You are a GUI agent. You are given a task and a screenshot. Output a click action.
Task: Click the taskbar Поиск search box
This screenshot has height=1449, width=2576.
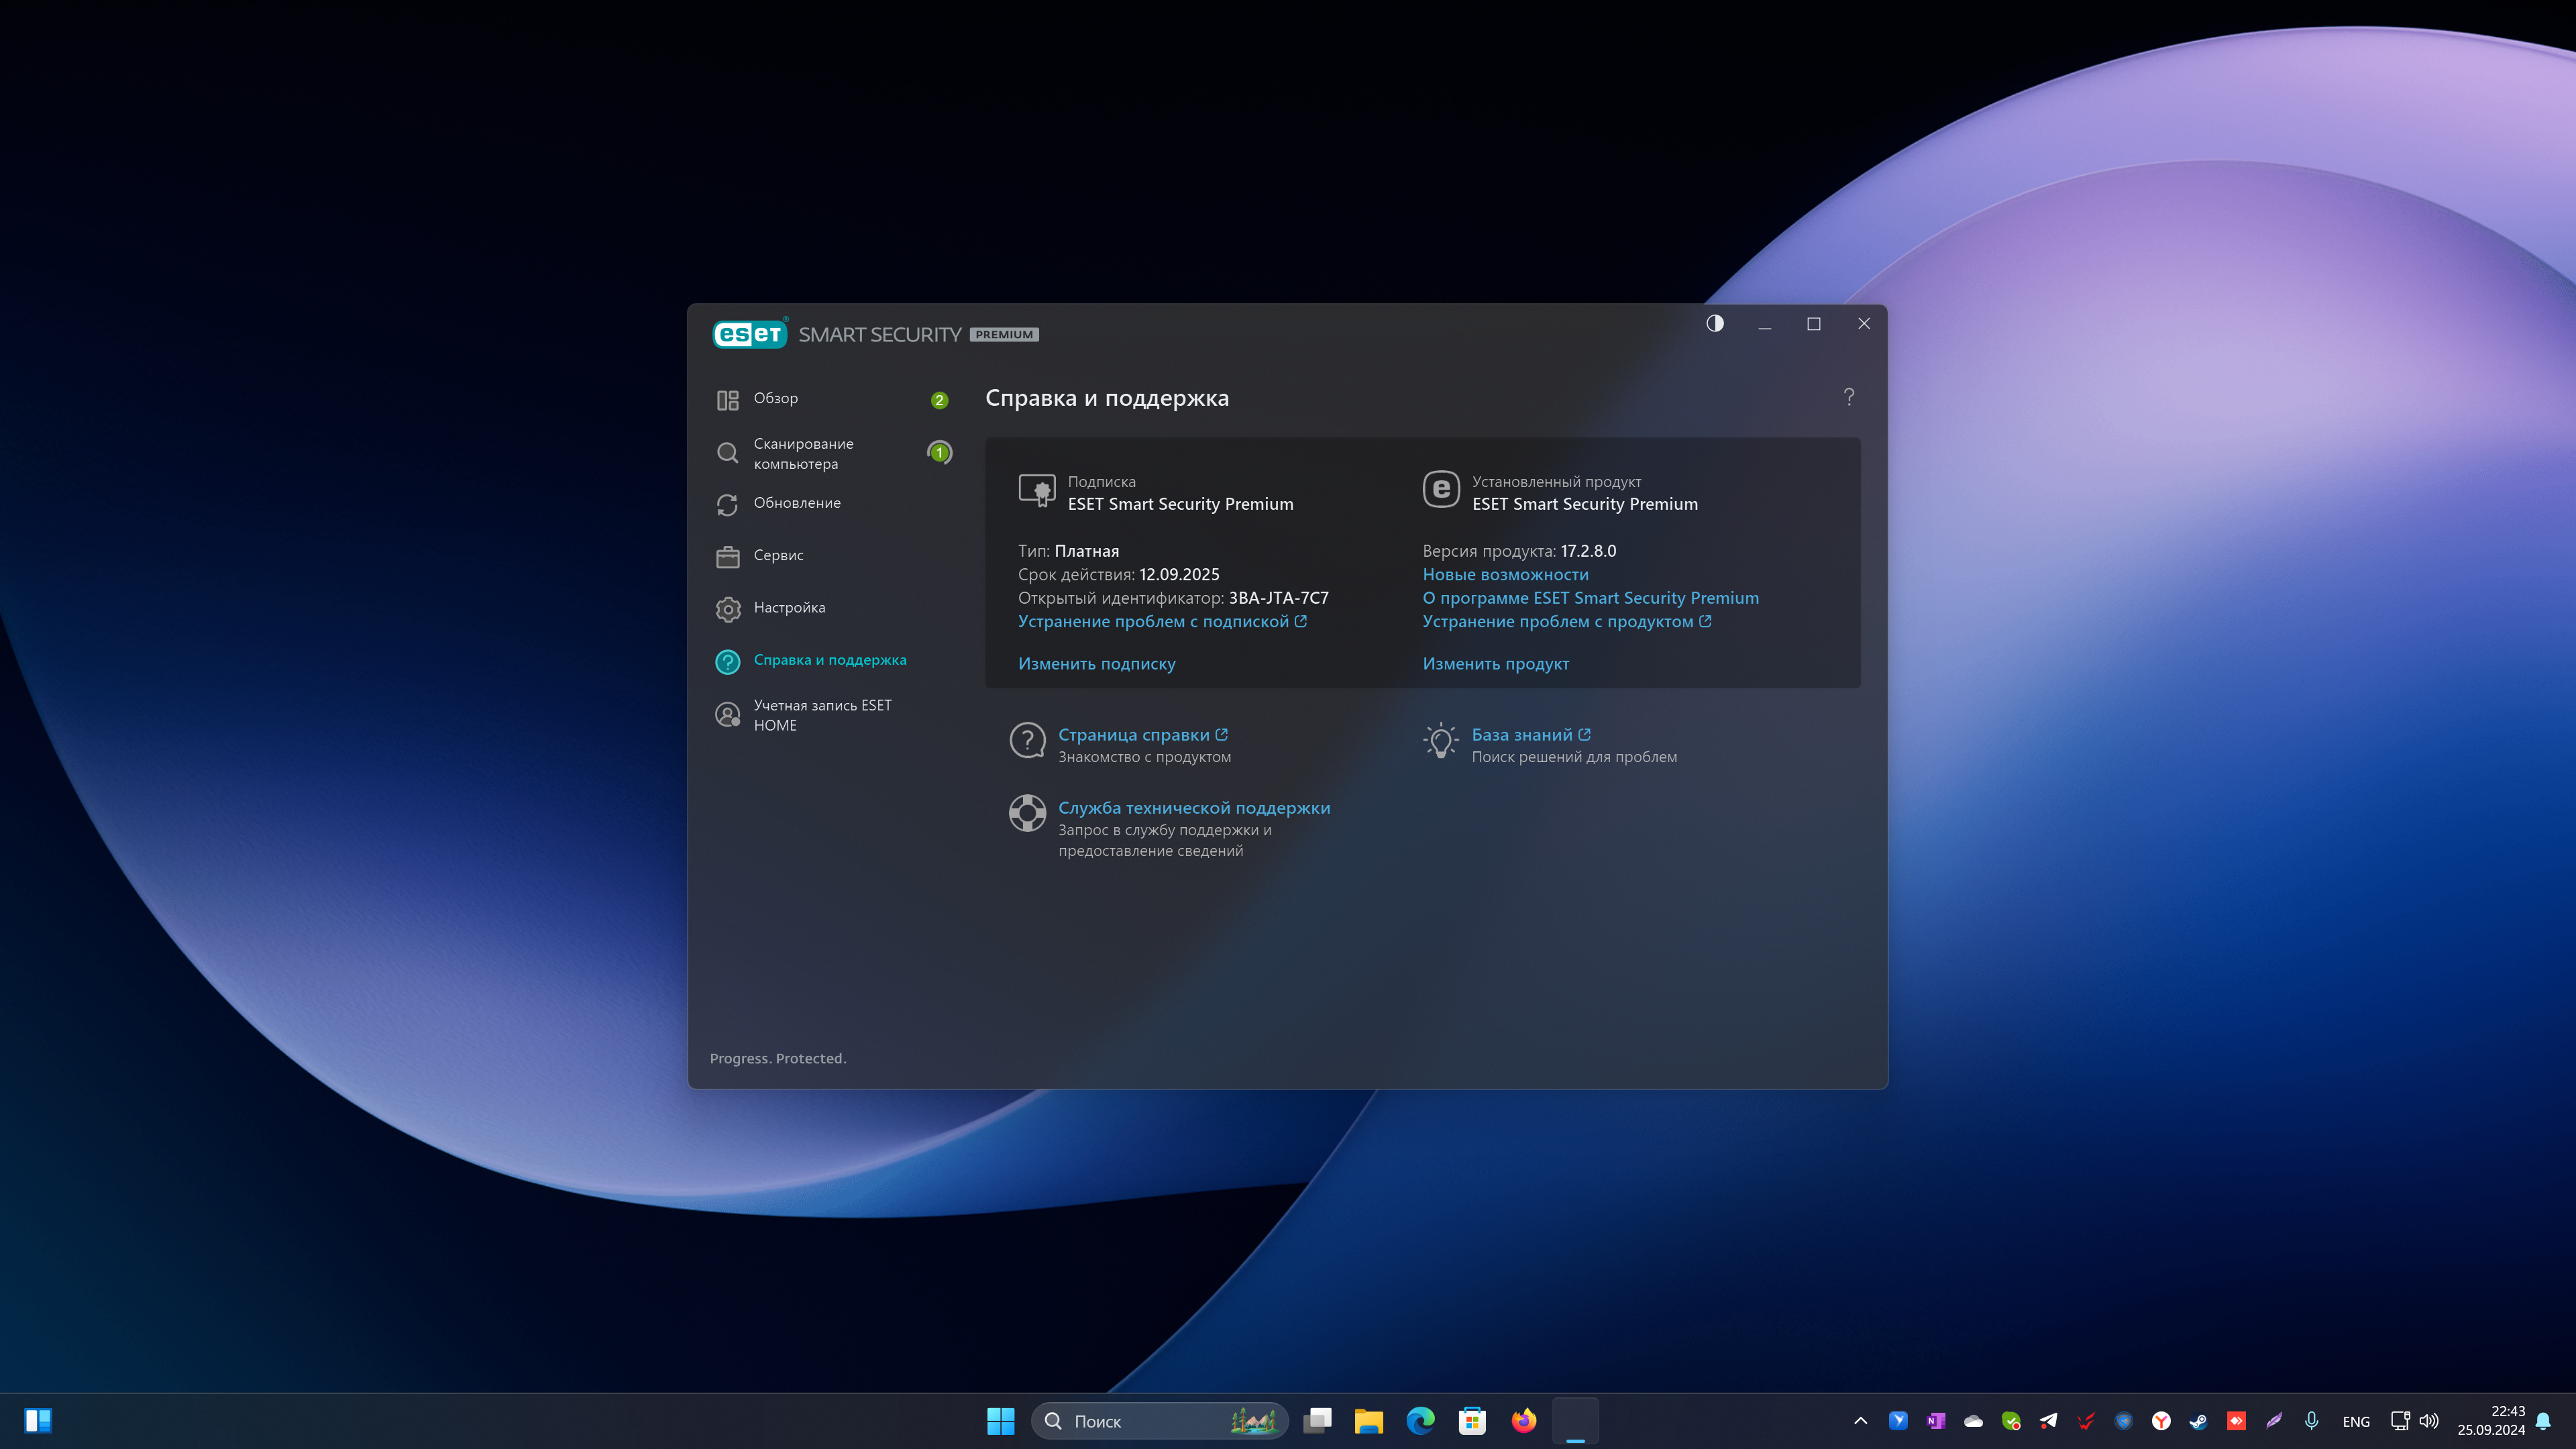[x=1159, y=1421]
